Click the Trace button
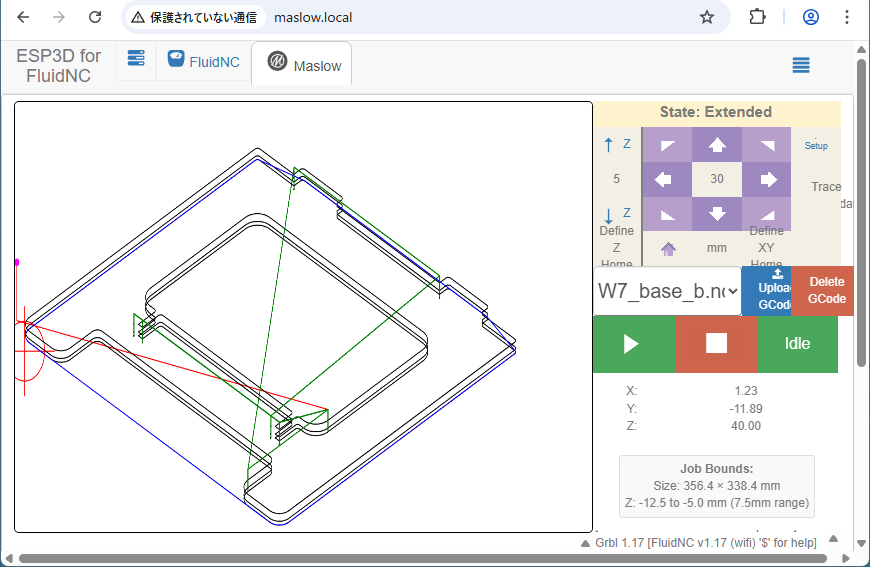This screenshot has height=567, width=870. point(826,187)
